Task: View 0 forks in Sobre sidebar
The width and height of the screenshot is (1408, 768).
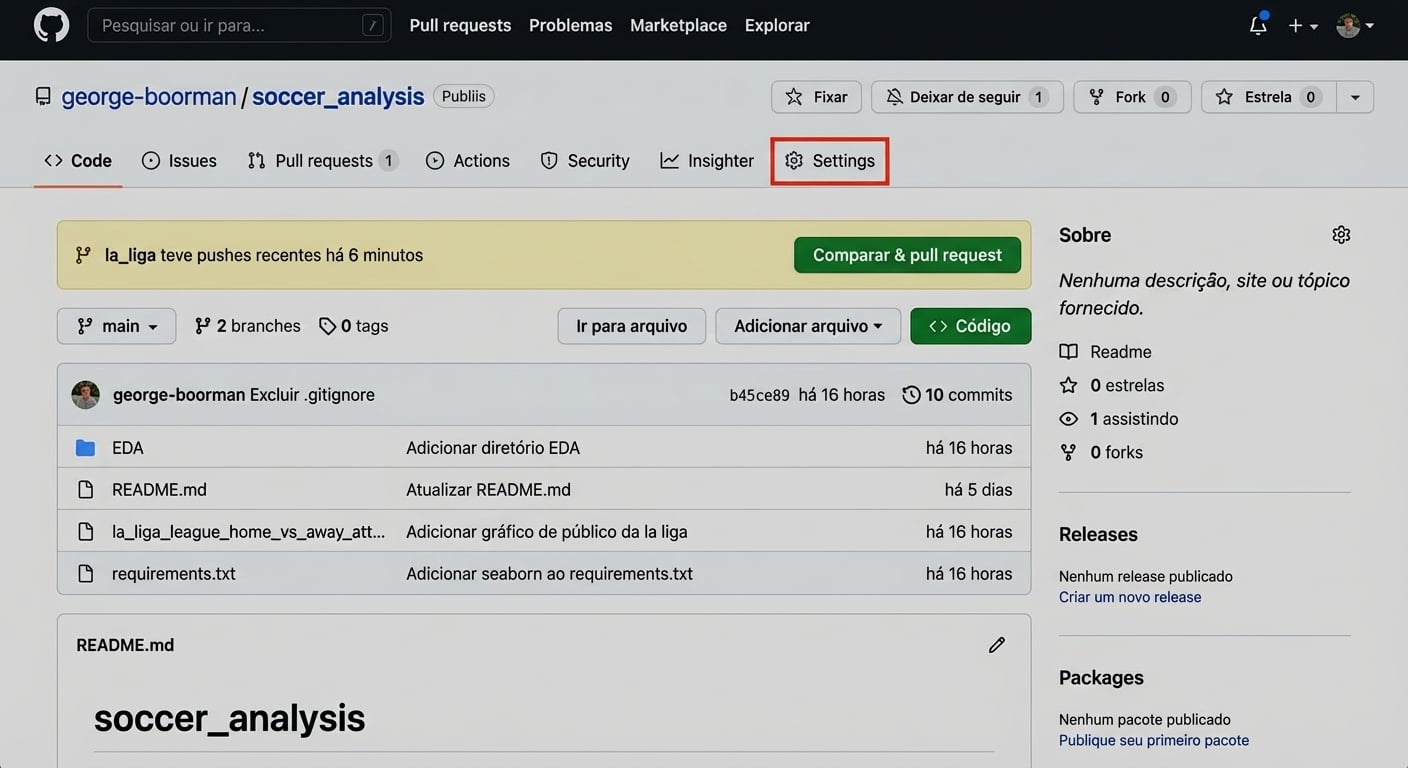Action: (x=1101, y=452)
